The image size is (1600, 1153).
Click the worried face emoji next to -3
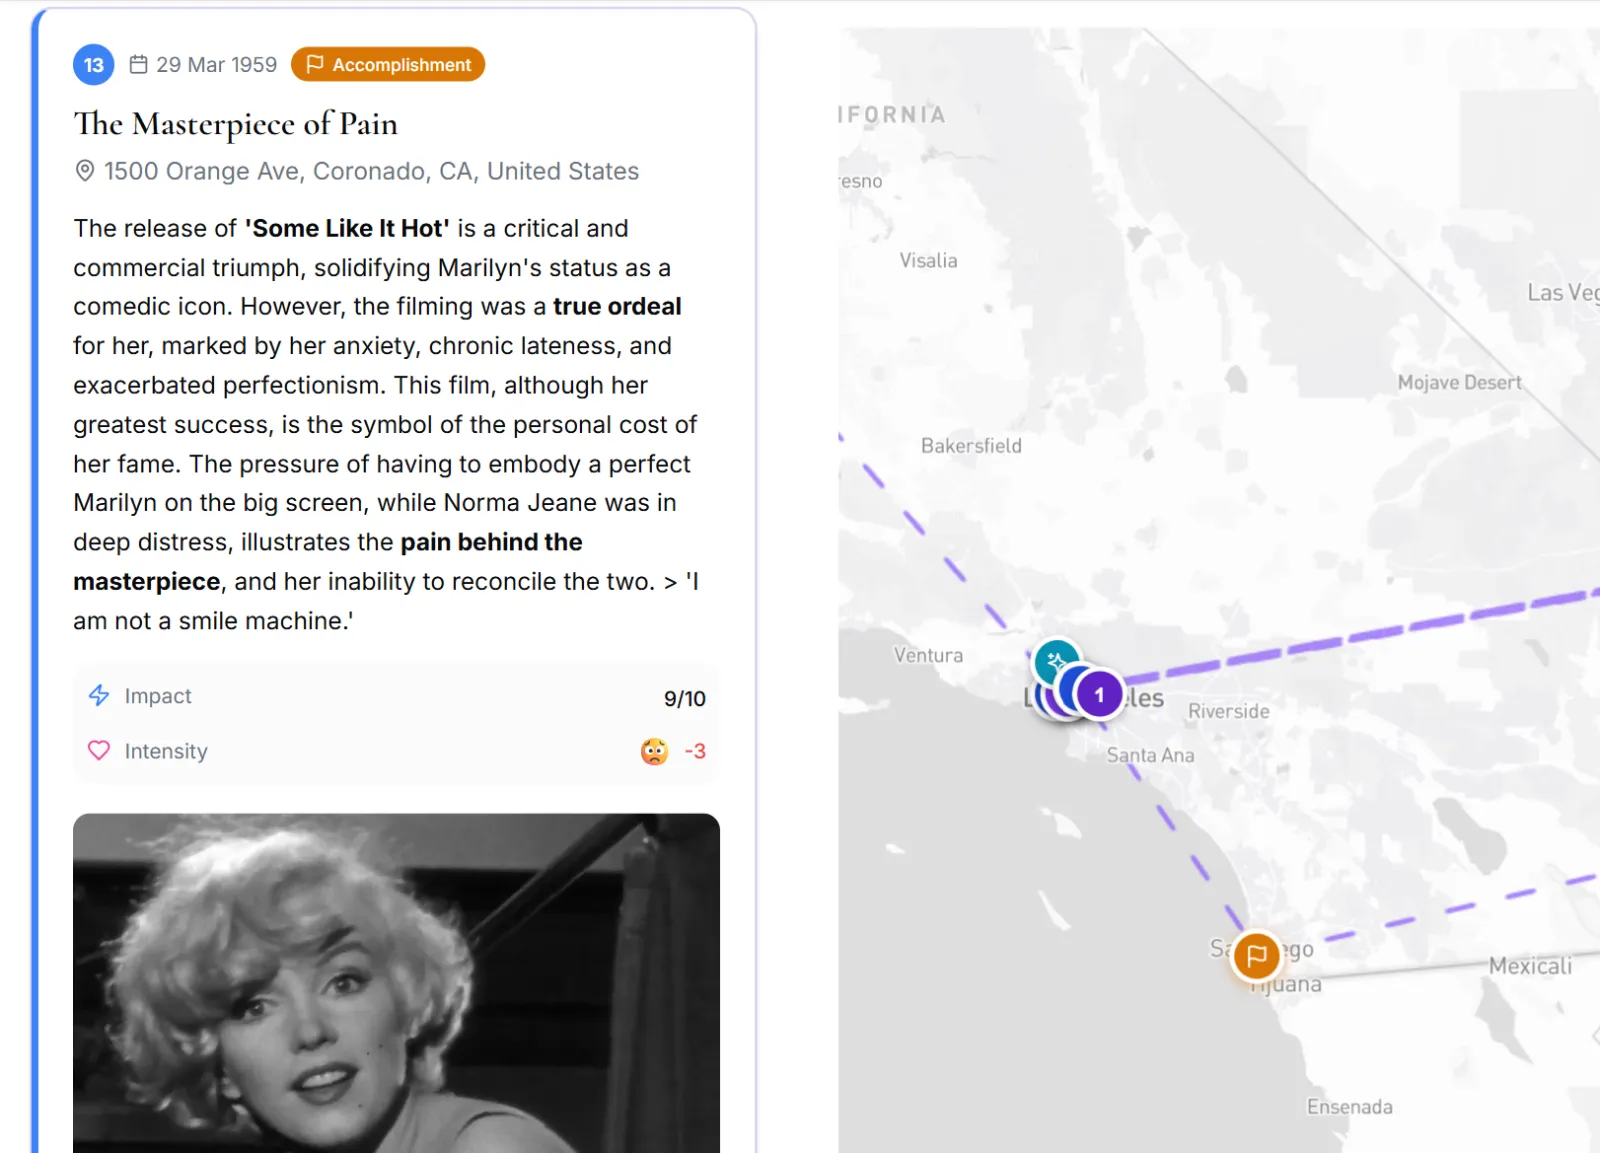pyautogui.click(x=654, y=751)
